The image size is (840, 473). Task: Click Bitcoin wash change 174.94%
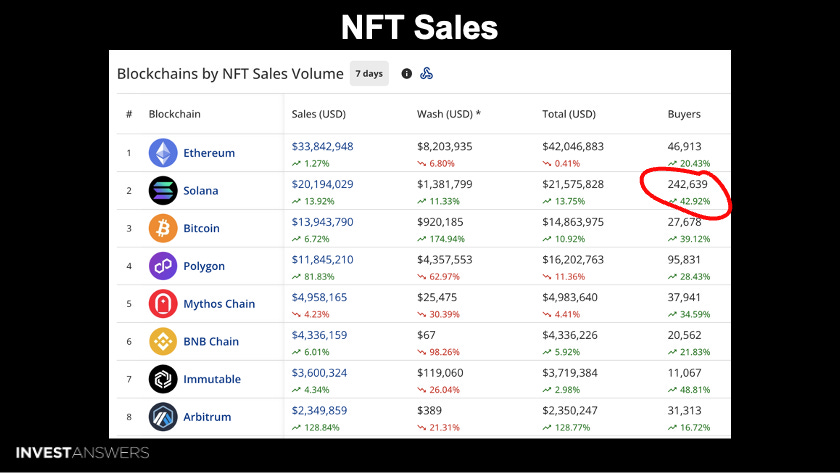(441, 239)
